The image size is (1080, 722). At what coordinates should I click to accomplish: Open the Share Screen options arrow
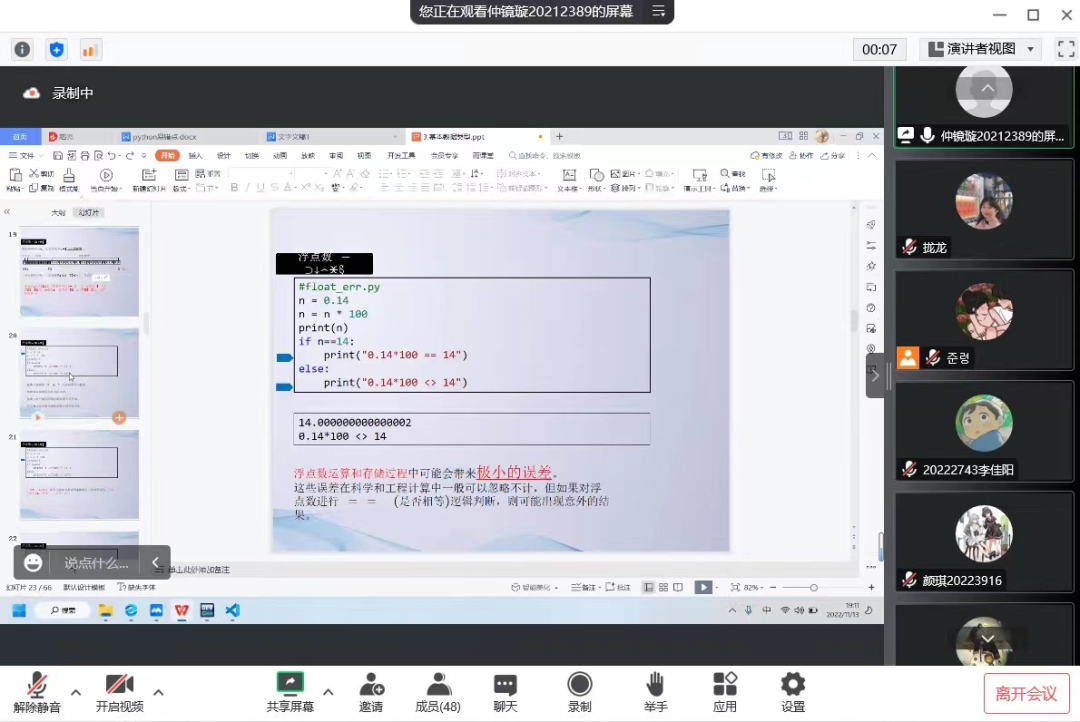(328, 692)
